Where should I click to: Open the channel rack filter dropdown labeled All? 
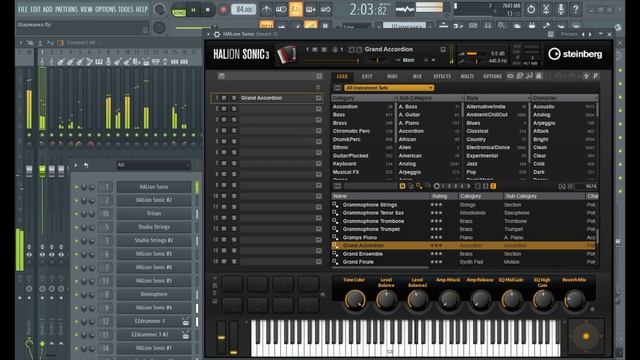coord(153,165)
